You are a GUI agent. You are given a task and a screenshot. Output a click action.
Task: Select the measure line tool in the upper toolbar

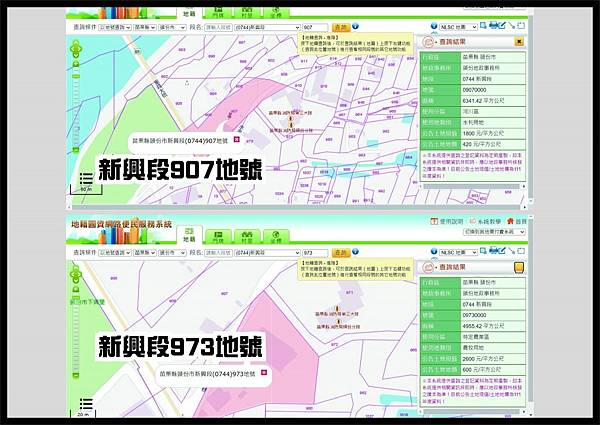[512, 26]
